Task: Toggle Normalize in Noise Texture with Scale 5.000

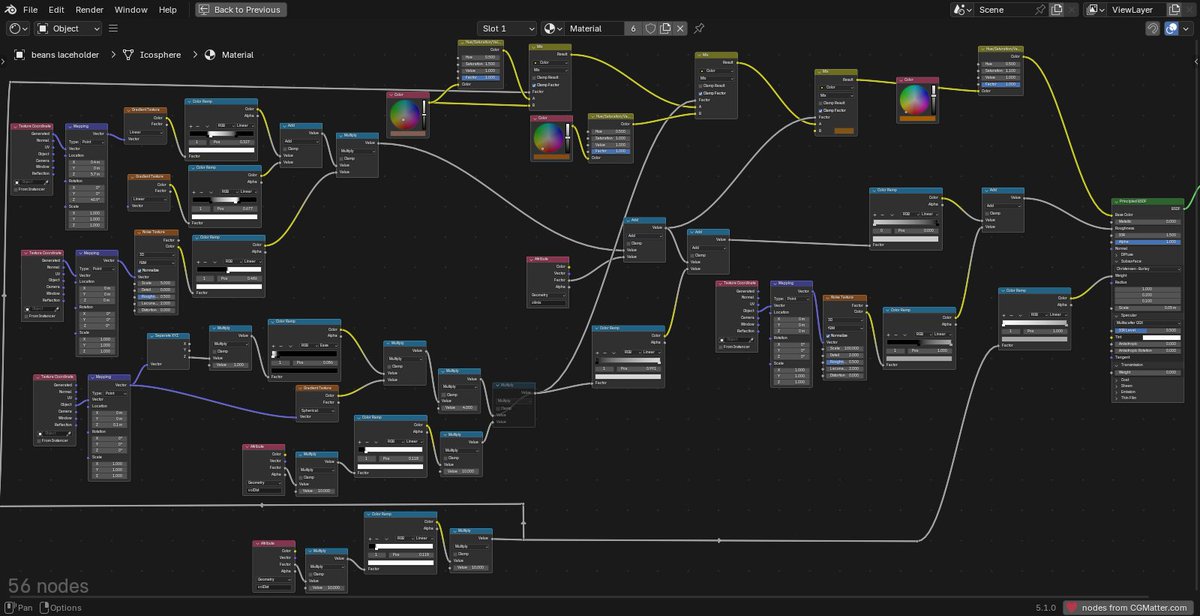Action: [x=139, y=270]
